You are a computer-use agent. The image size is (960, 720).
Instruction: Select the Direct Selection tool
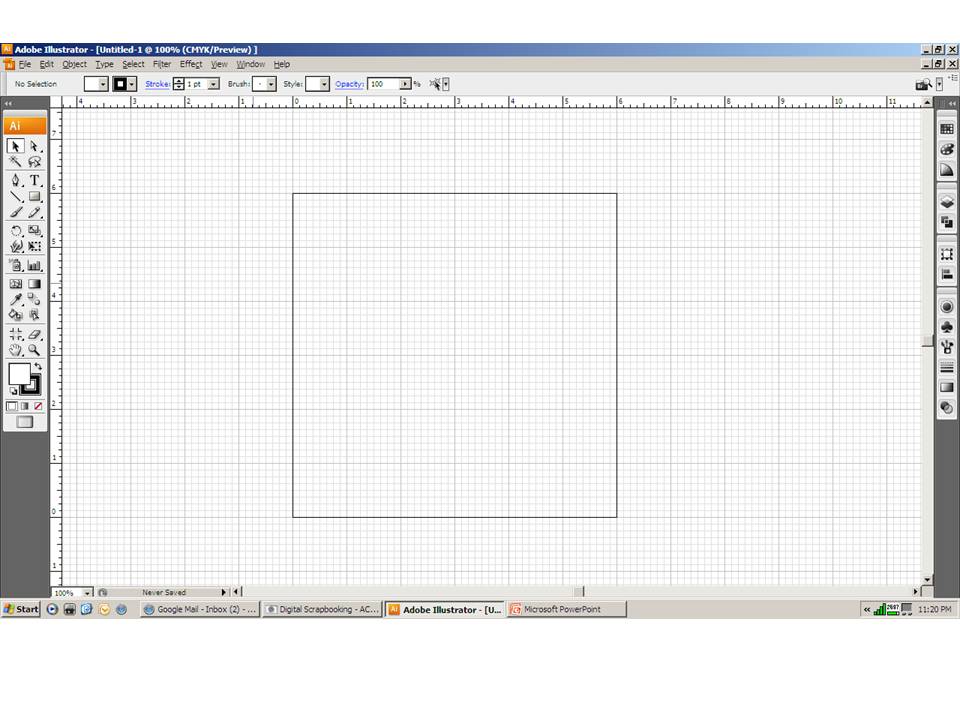tap(34, 146)
